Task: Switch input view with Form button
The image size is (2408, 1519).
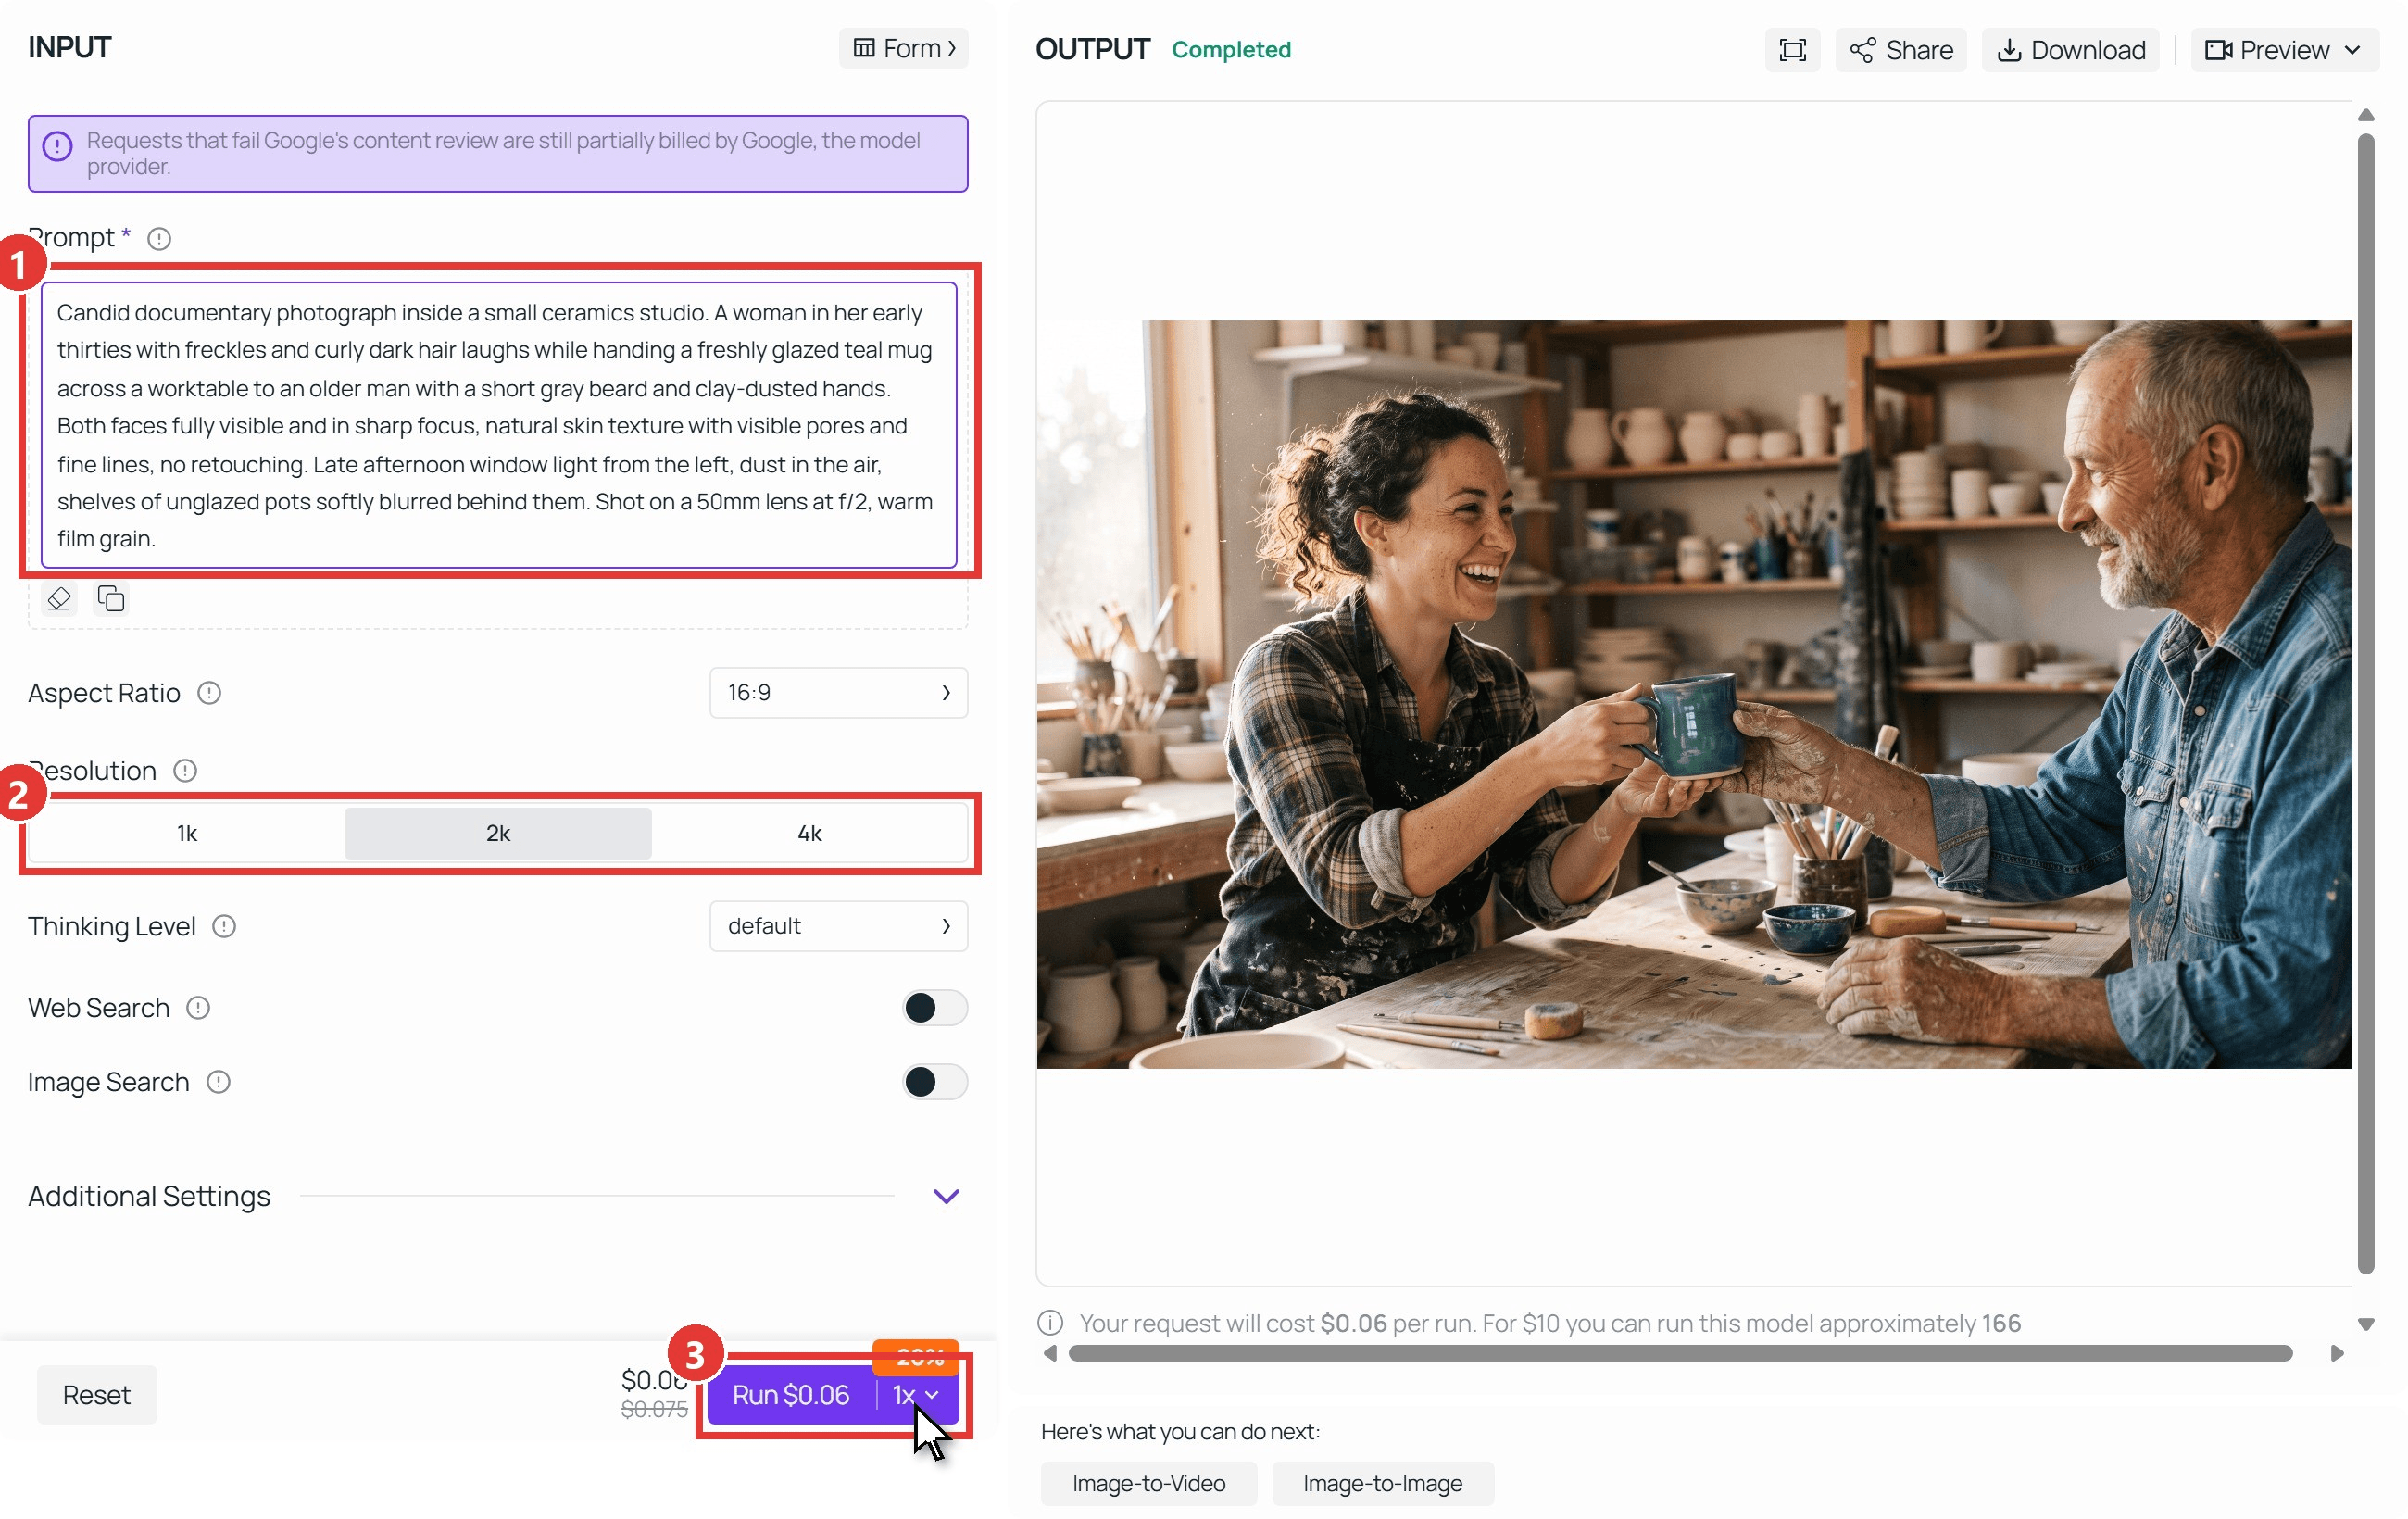Action: pos(903,48)
